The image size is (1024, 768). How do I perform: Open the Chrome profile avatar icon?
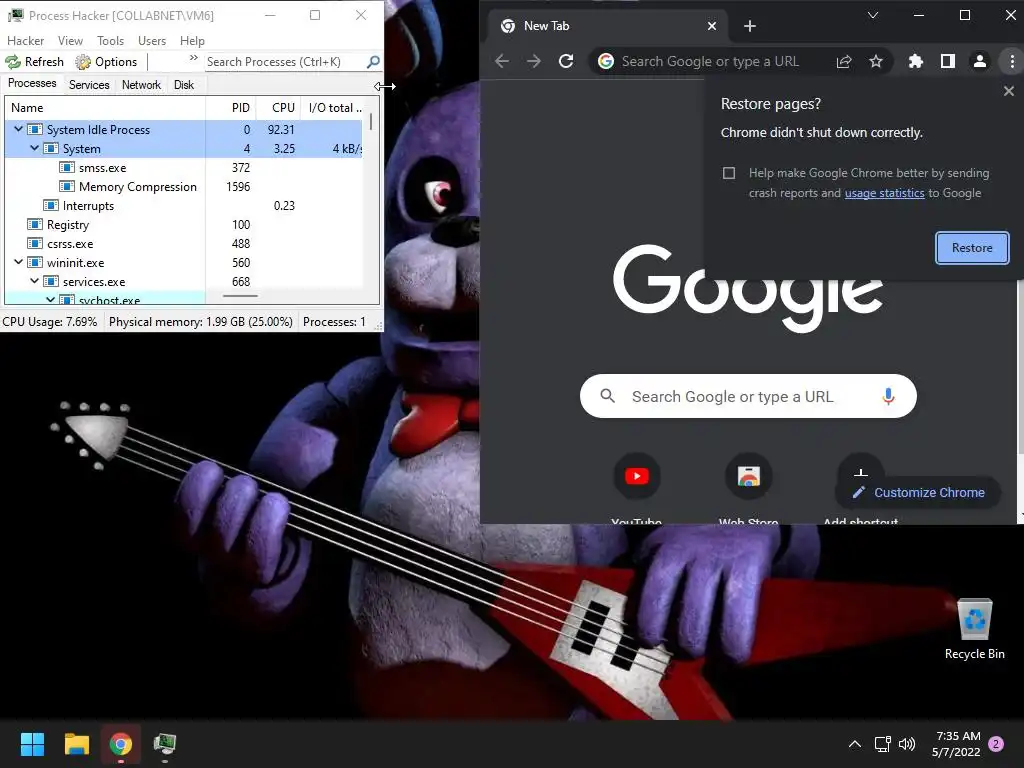[x=980, y=61]
